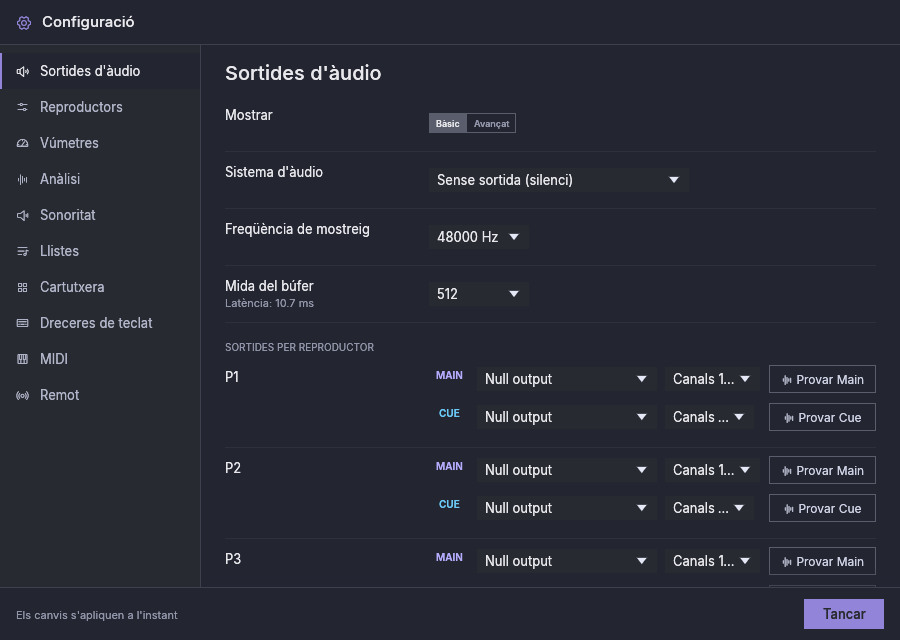Viewport: 900px width, 640px height.
Task: Open the Sistema d'àudio dropdown
Action: tap(558, 180)
